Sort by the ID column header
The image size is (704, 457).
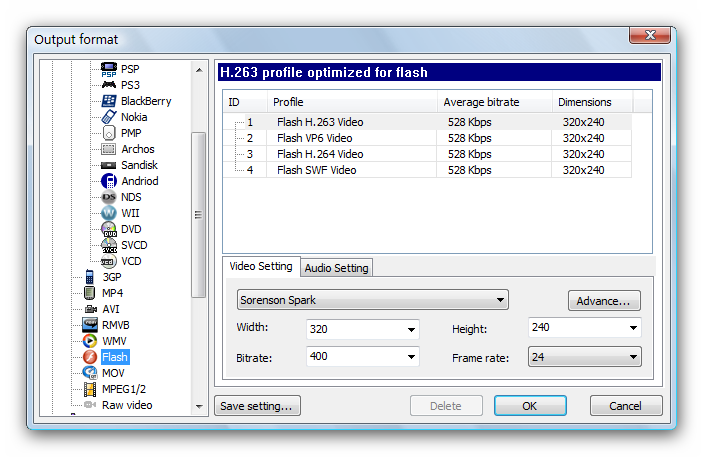pyautogui.click(x=245, y=102)
